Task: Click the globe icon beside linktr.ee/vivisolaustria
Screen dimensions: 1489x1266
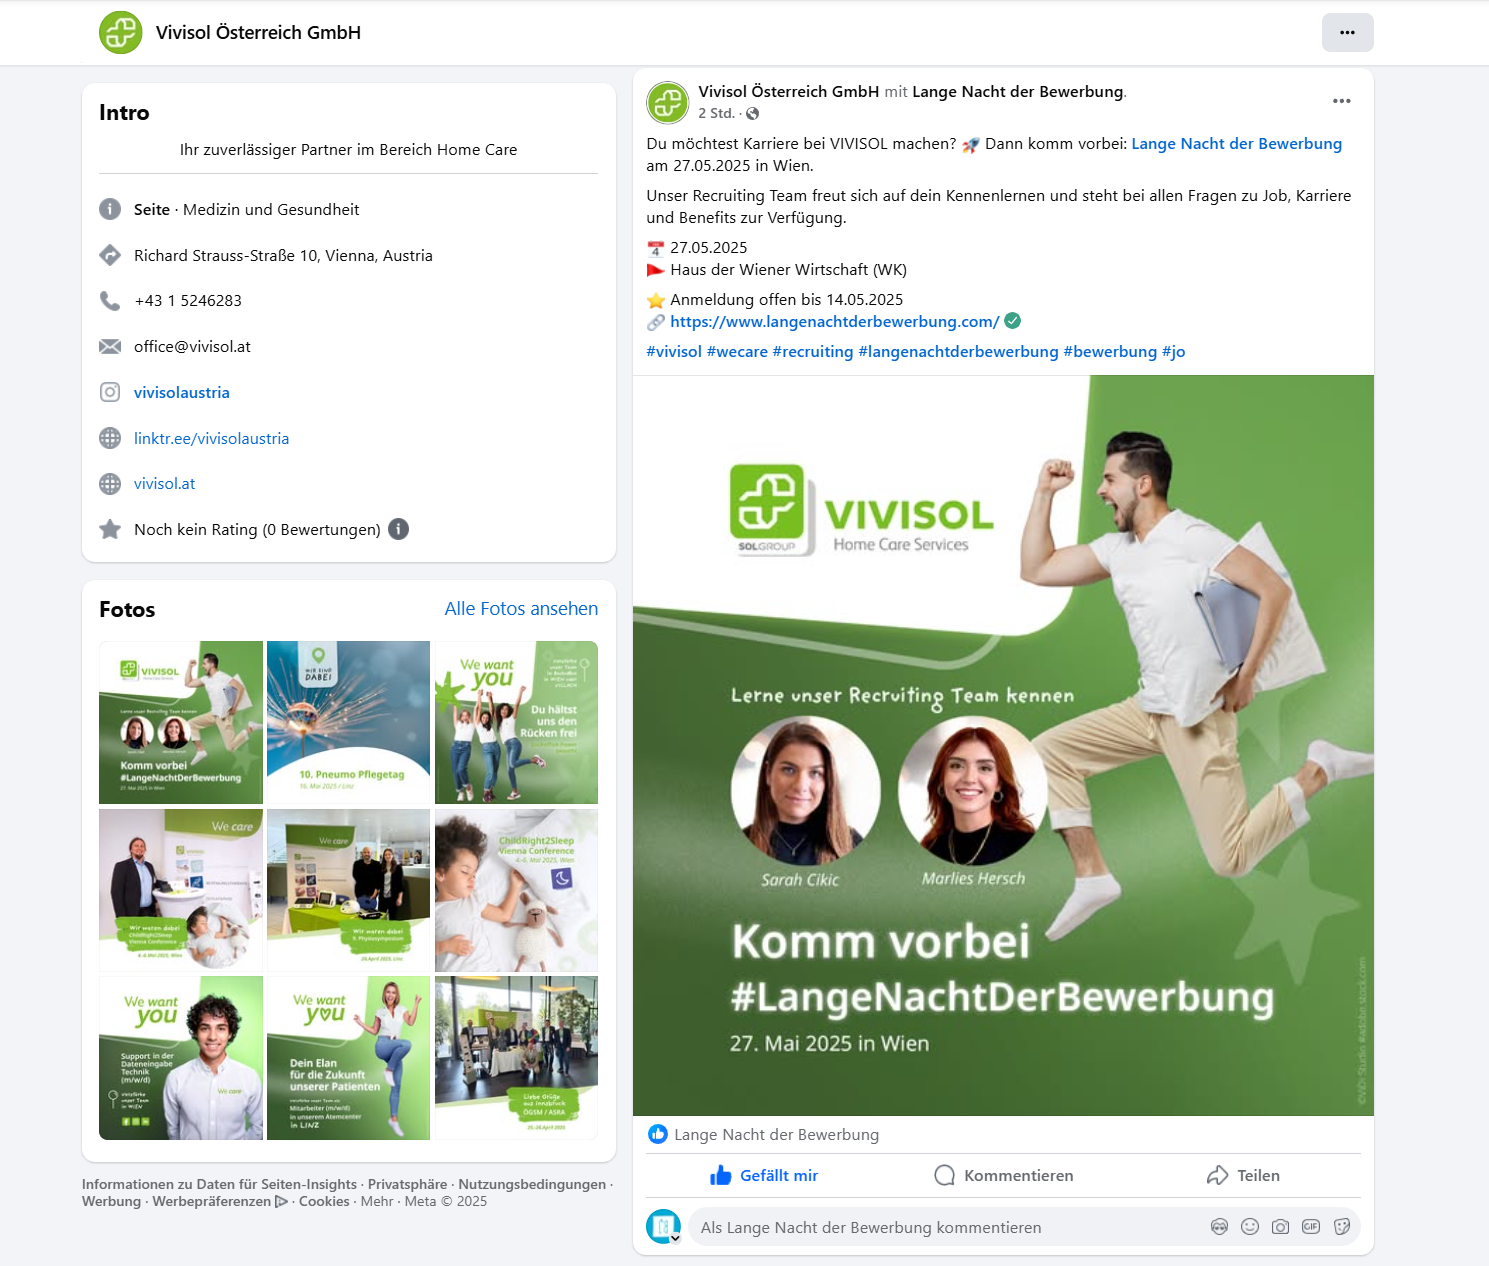Action: [x=110, y=438]
